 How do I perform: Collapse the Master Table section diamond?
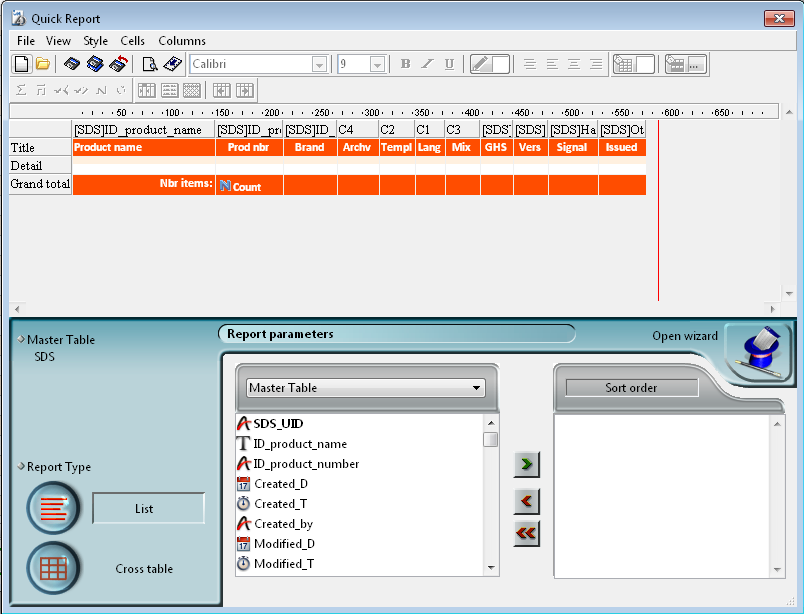[21, 339]
